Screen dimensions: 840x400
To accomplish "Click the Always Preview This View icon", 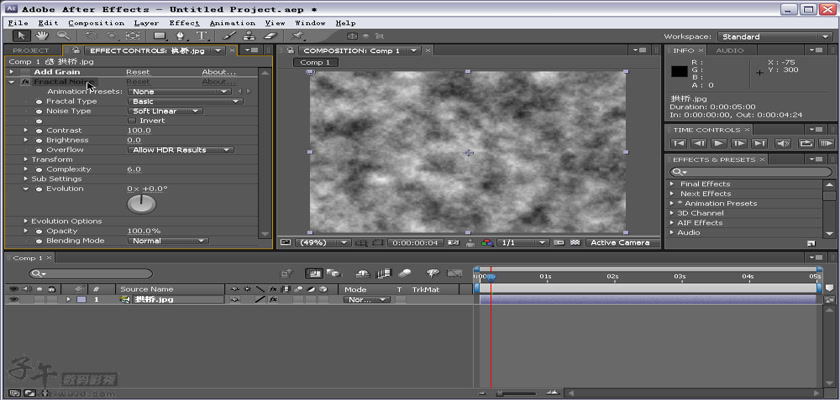I will 286,243.
